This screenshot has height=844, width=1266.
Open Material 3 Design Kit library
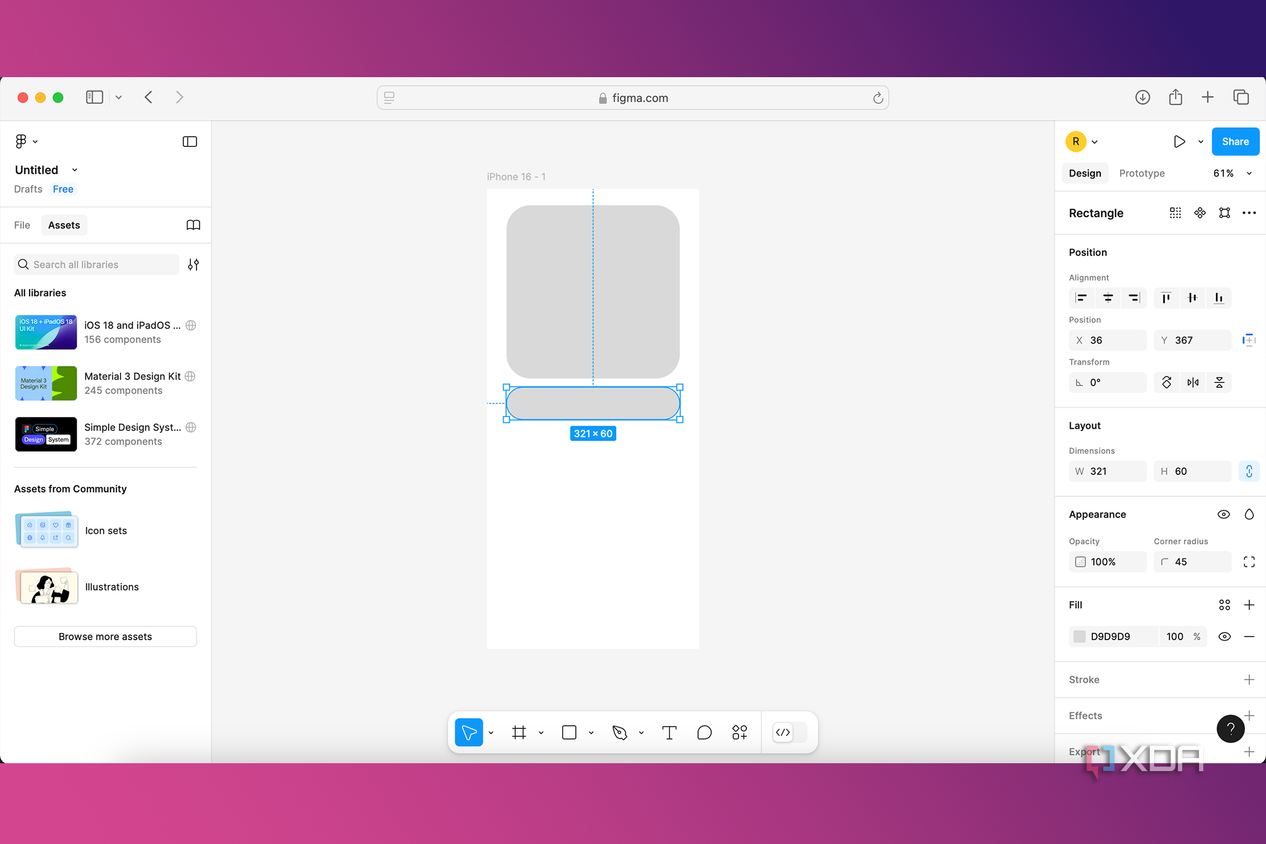coord(105,383)
